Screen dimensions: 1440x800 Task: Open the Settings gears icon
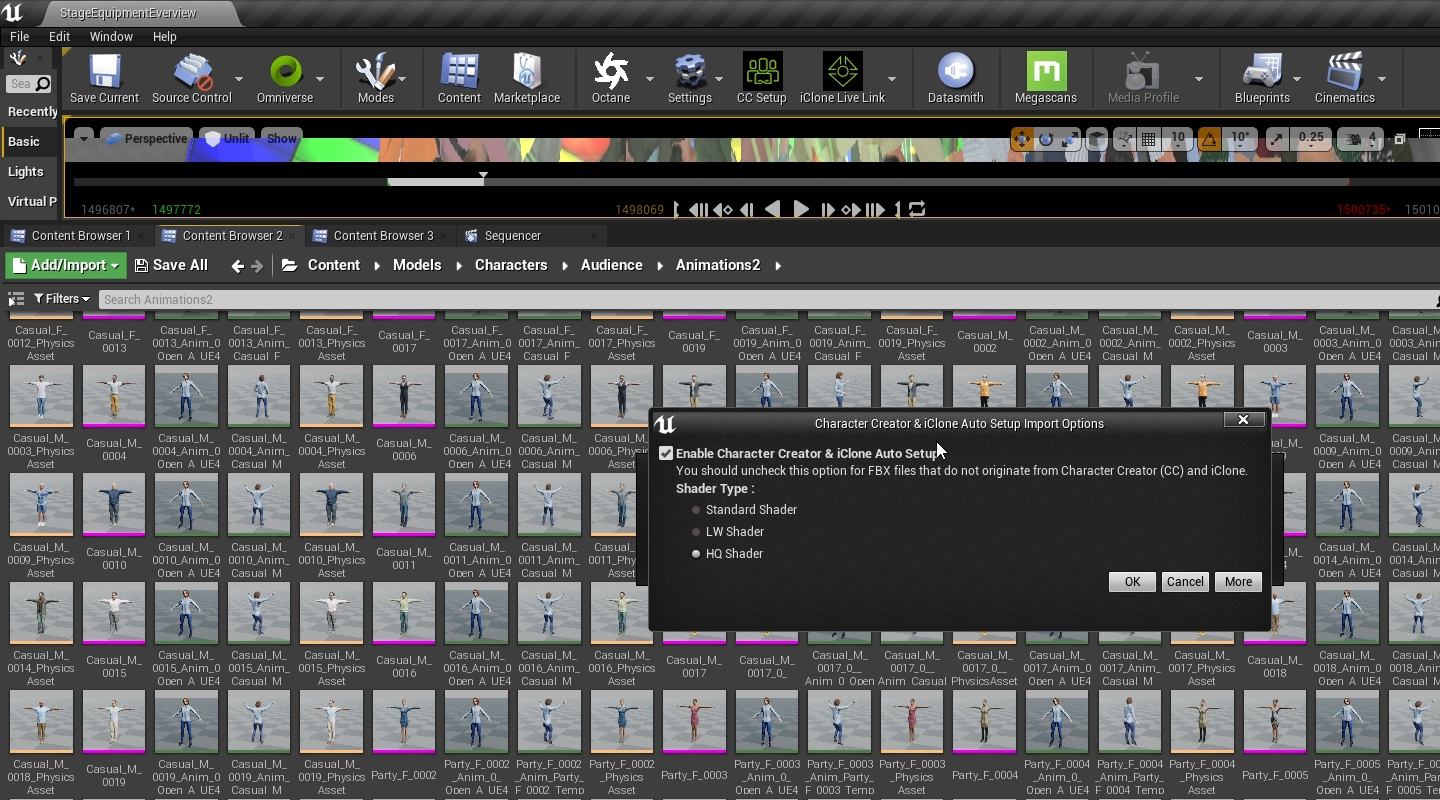click(689, 78)
